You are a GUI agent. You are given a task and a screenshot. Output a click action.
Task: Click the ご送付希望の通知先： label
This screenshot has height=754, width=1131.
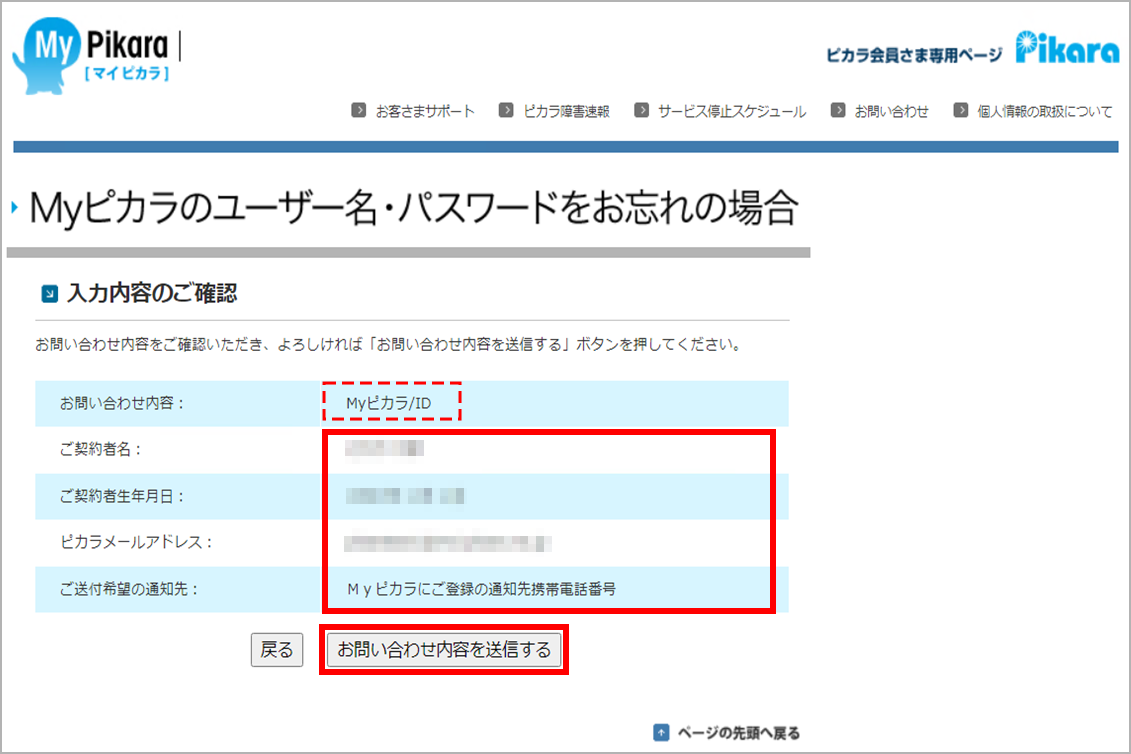[x=130, y=589]
